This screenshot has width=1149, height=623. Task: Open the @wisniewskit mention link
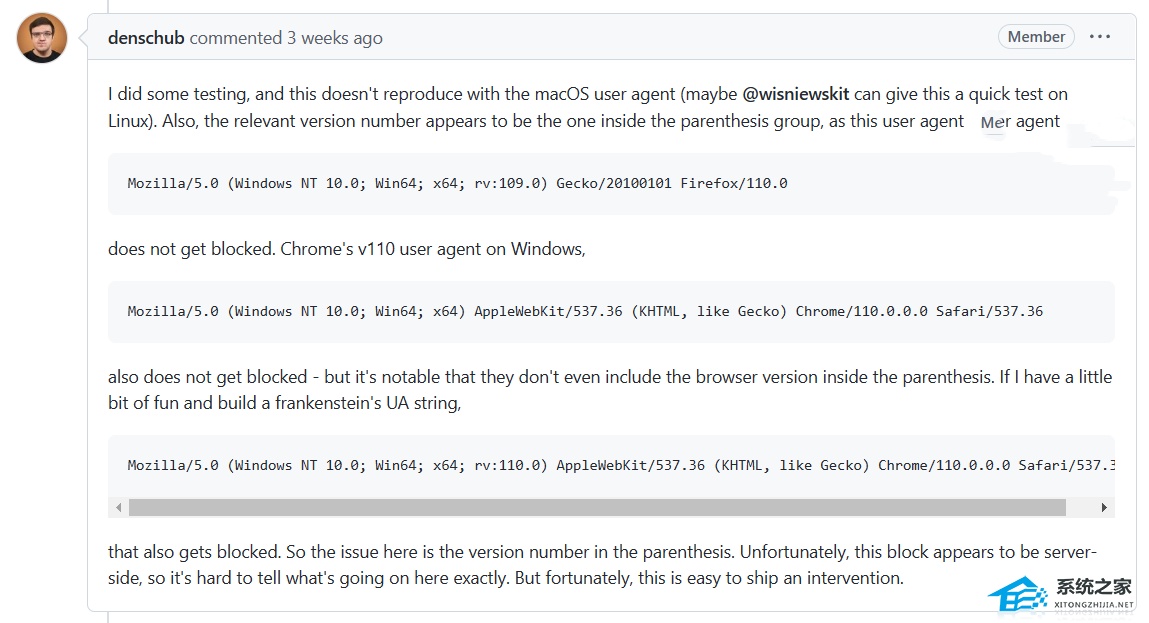click(796, 94)
